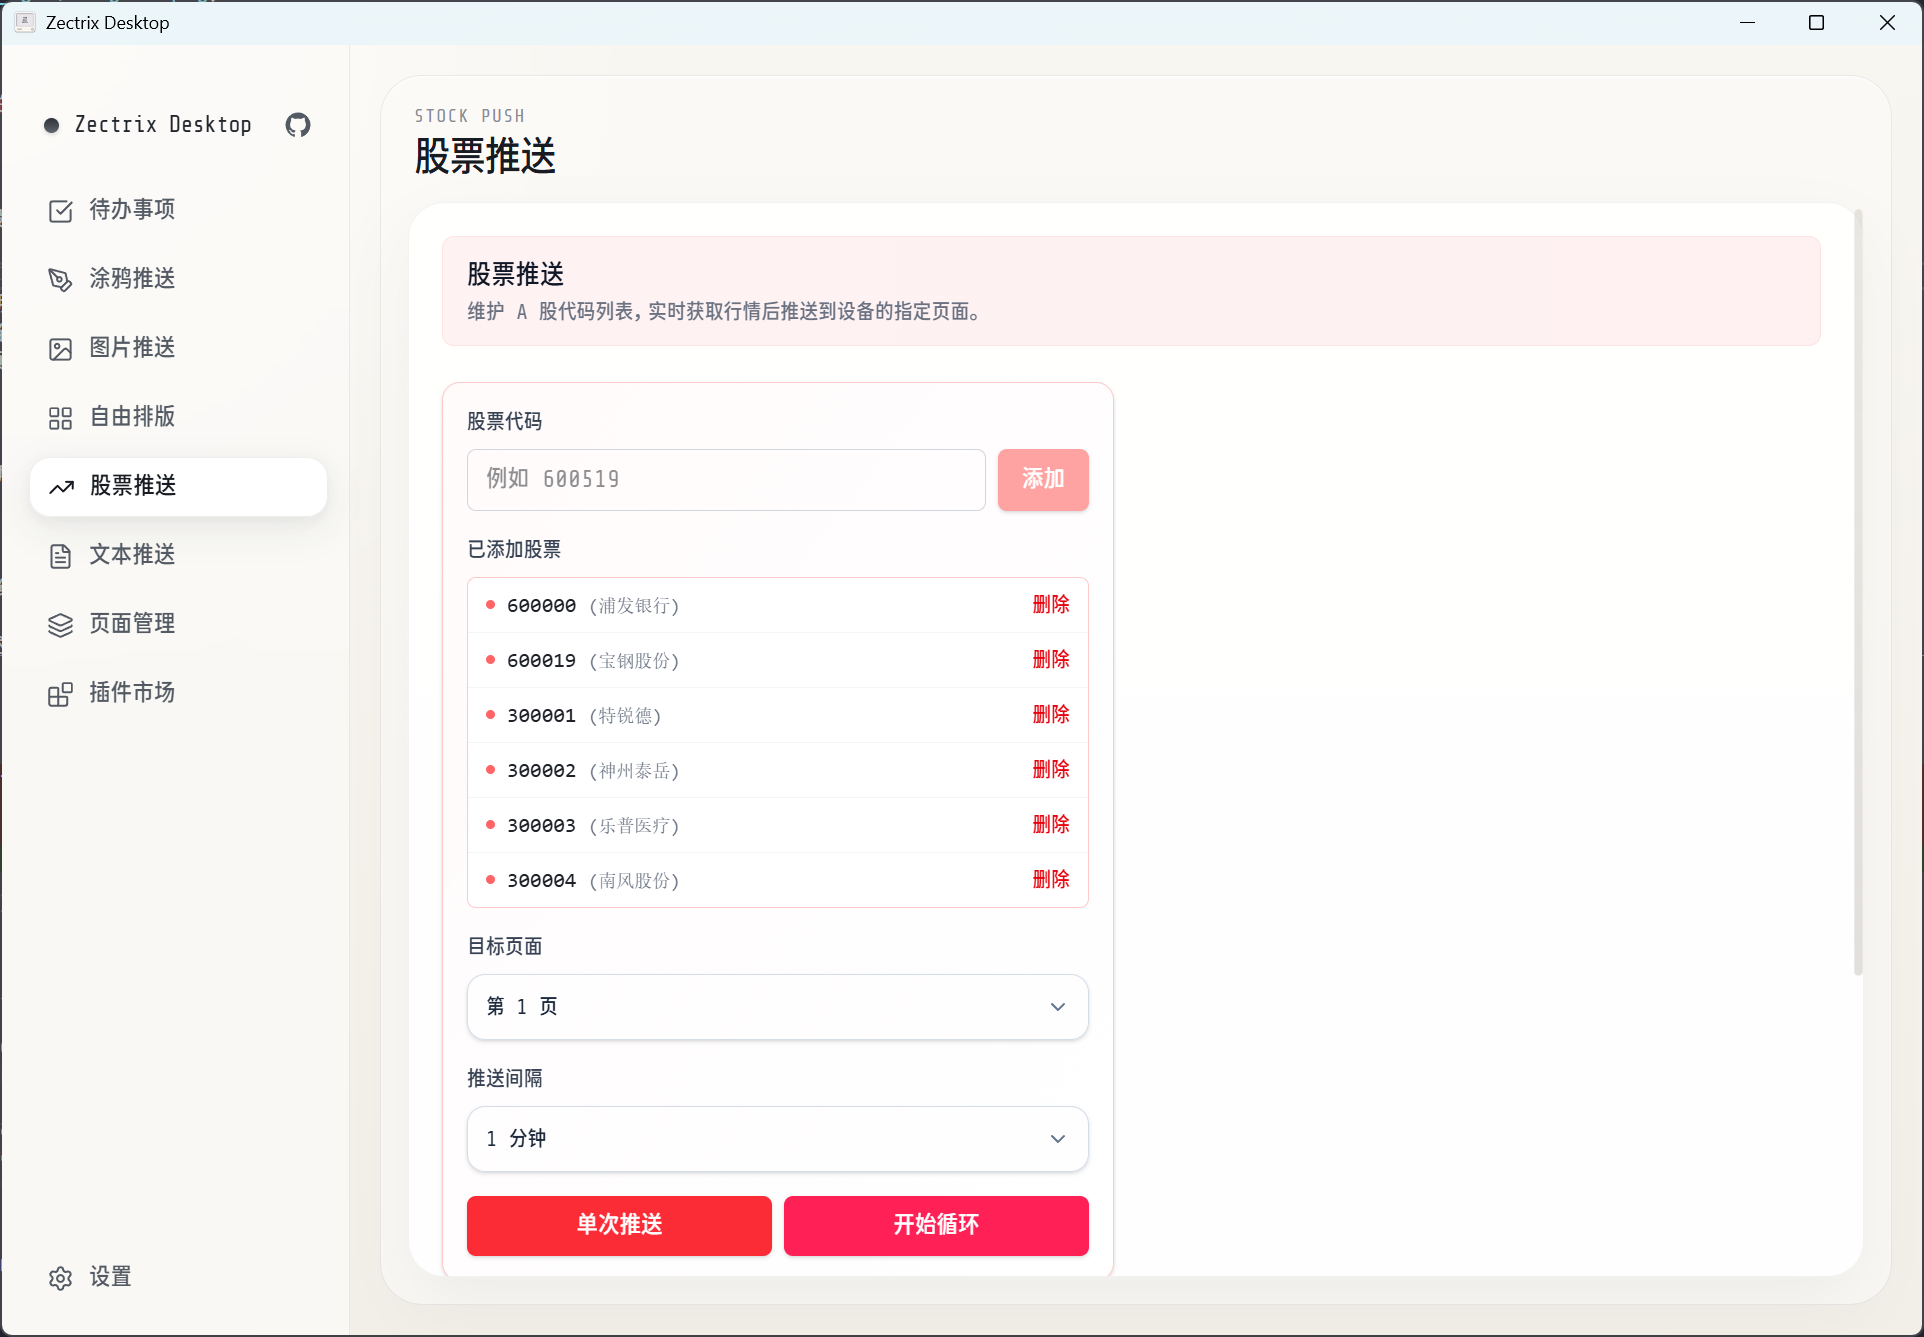The height and width of the screenshot is (1337, 1924).
Task: Expand the 推送间隔 dropdown showing 1 分钟
Action: (776, 1138)
